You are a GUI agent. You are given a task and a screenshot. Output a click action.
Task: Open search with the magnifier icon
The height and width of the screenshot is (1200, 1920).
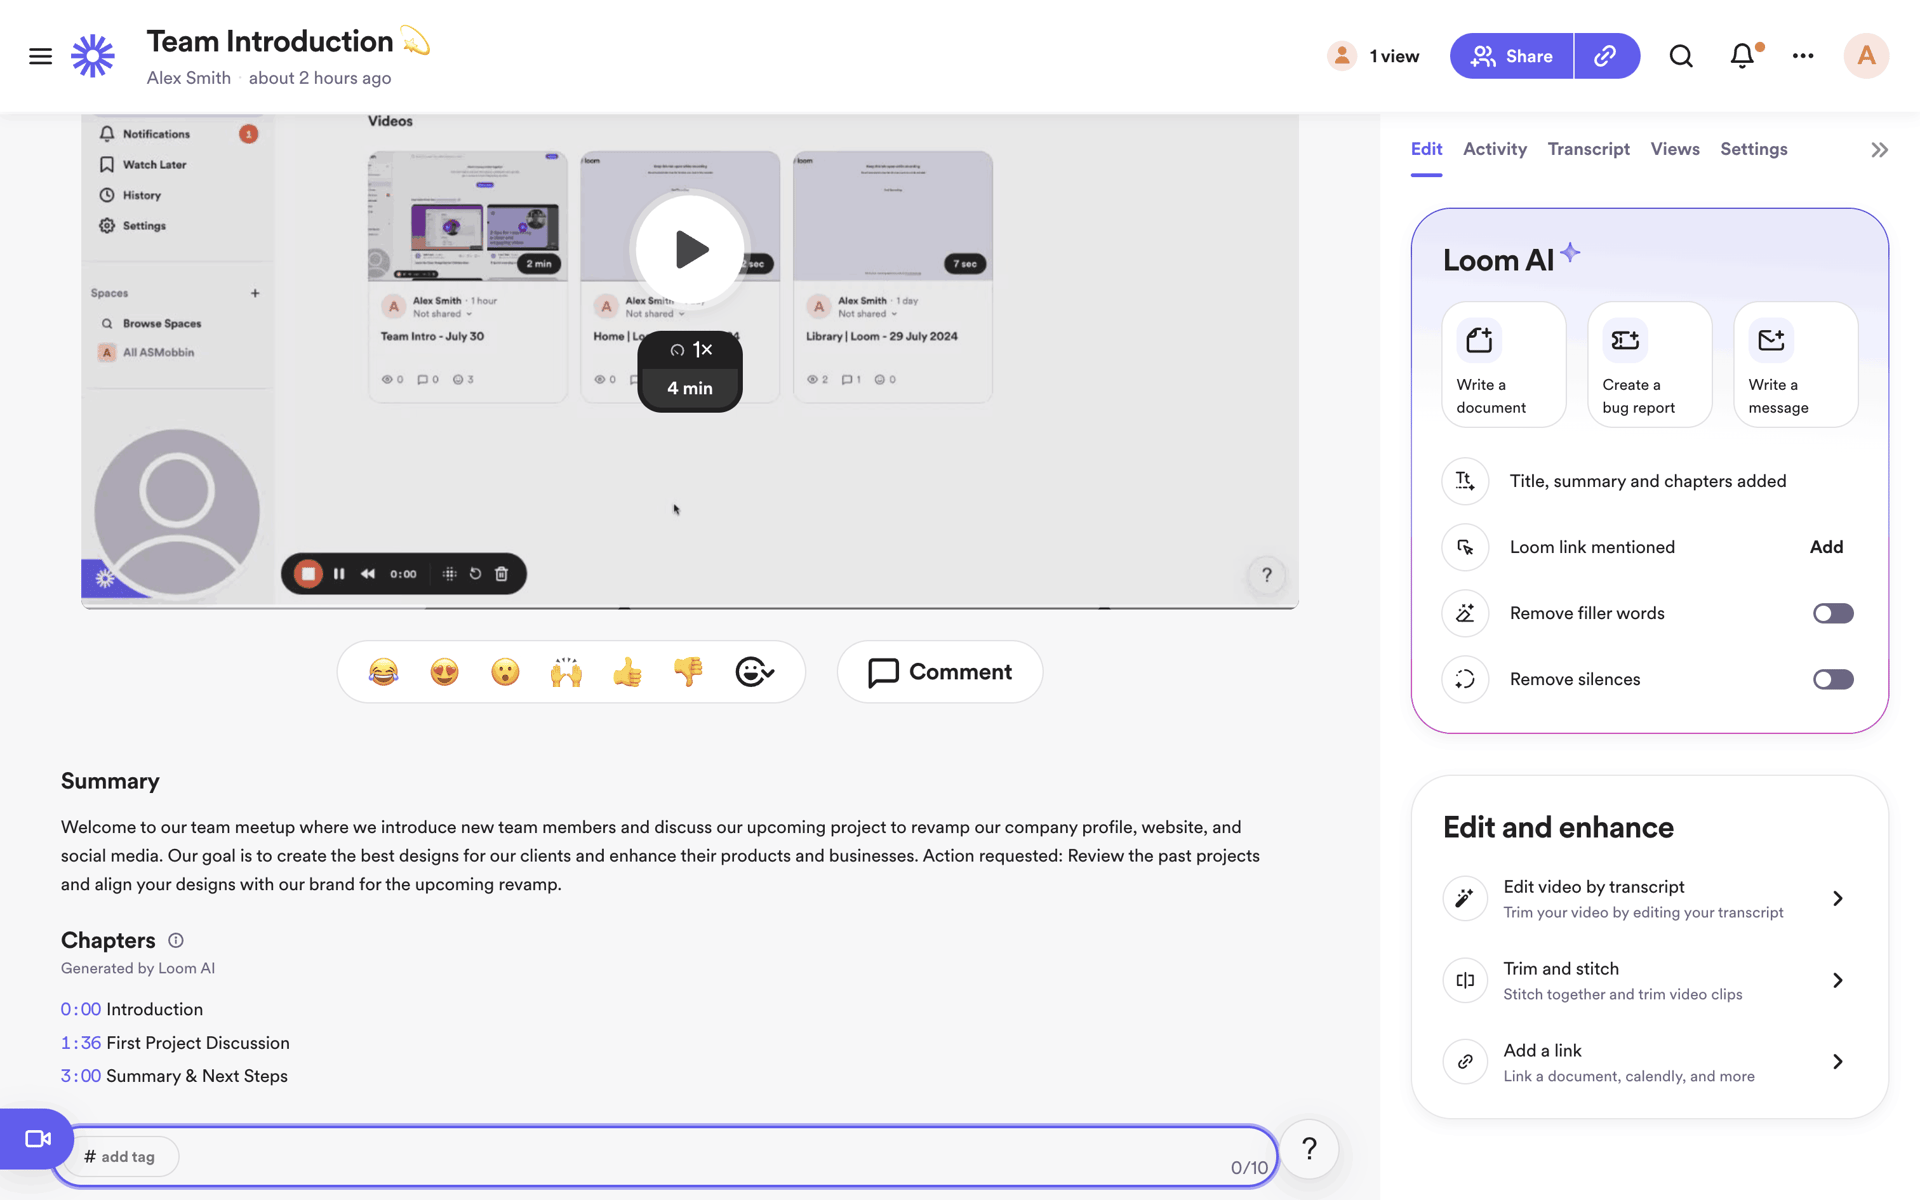tap(1681, 56)
